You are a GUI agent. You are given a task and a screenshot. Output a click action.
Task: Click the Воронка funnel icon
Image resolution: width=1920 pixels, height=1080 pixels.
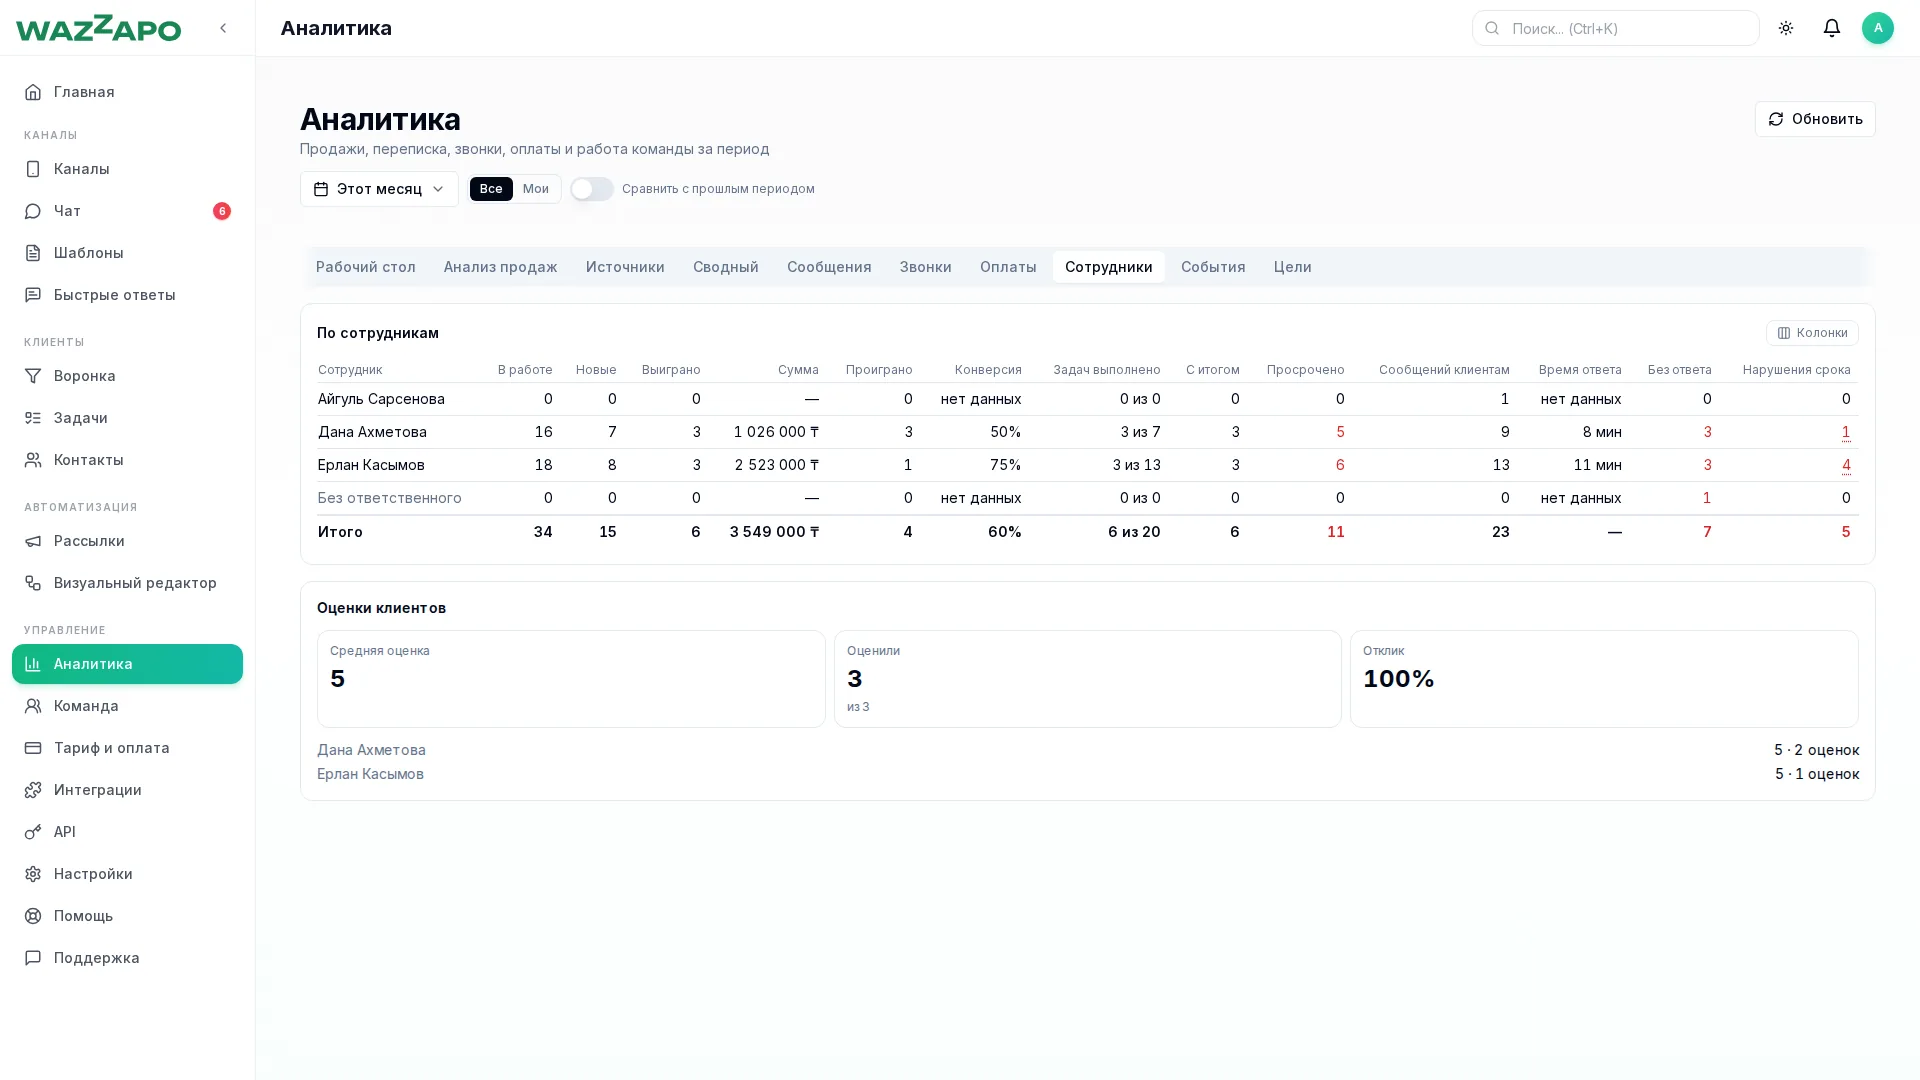point(33,376)
